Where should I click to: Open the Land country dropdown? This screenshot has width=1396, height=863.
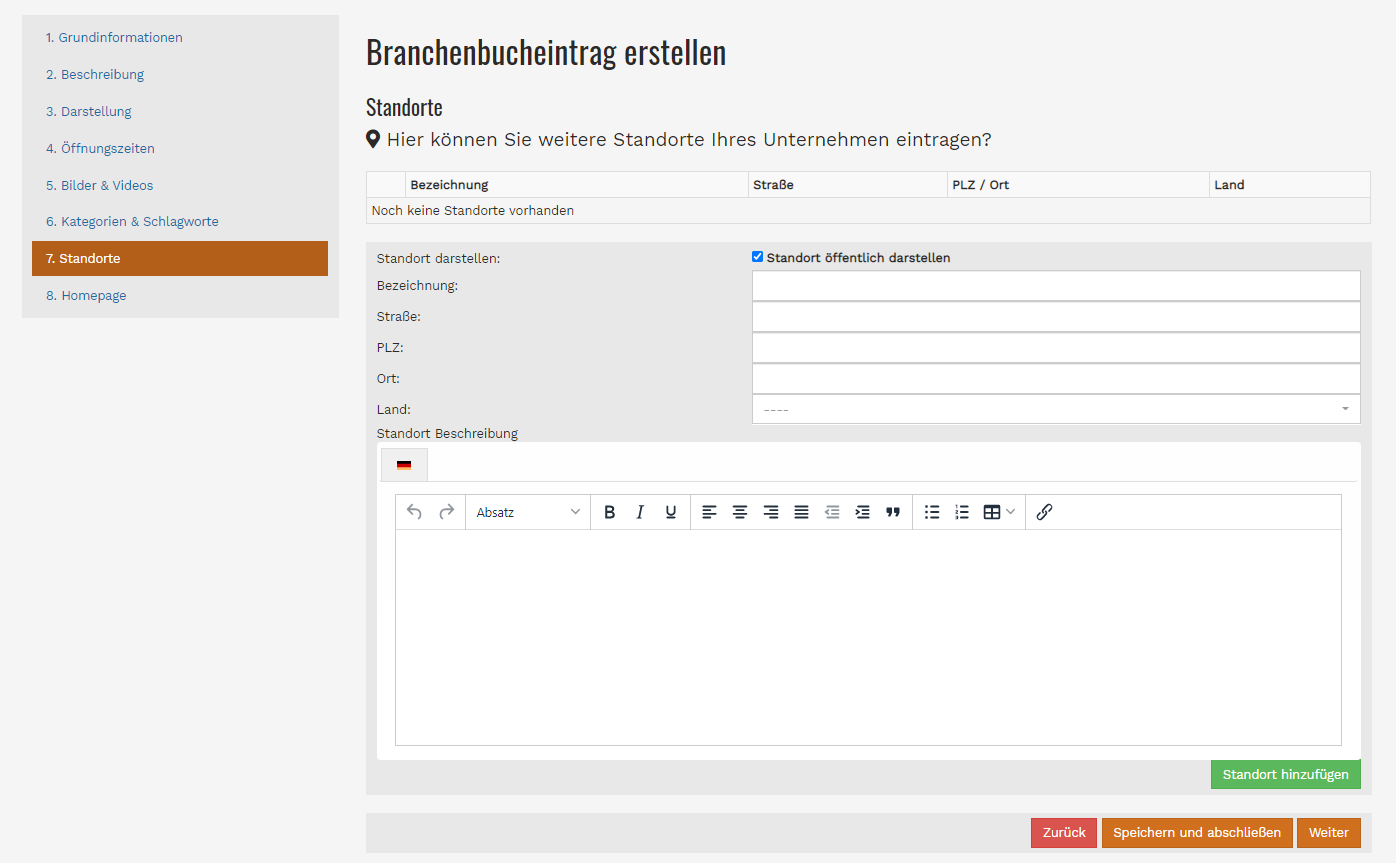1056,409
